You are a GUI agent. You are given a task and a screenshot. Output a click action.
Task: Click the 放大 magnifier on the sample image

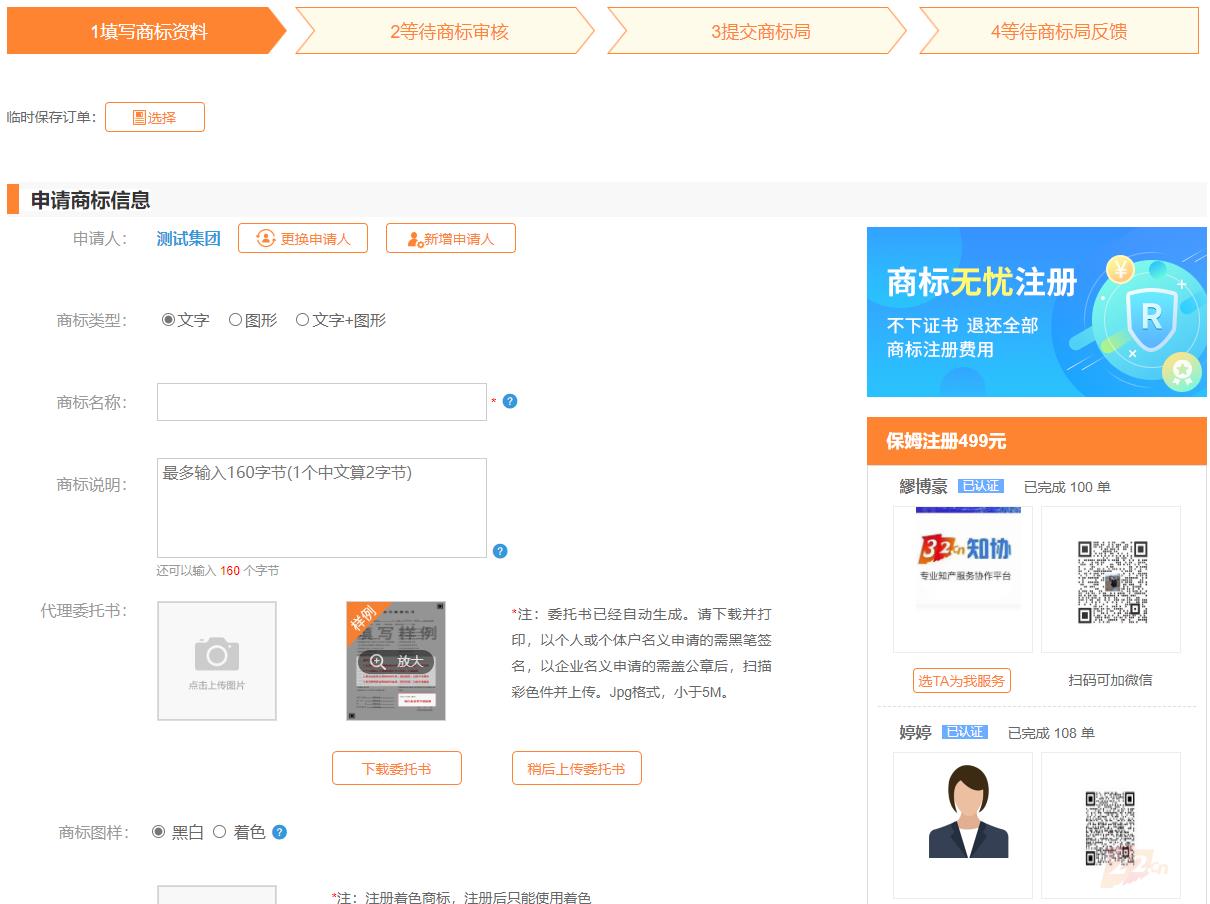(396, 661)
